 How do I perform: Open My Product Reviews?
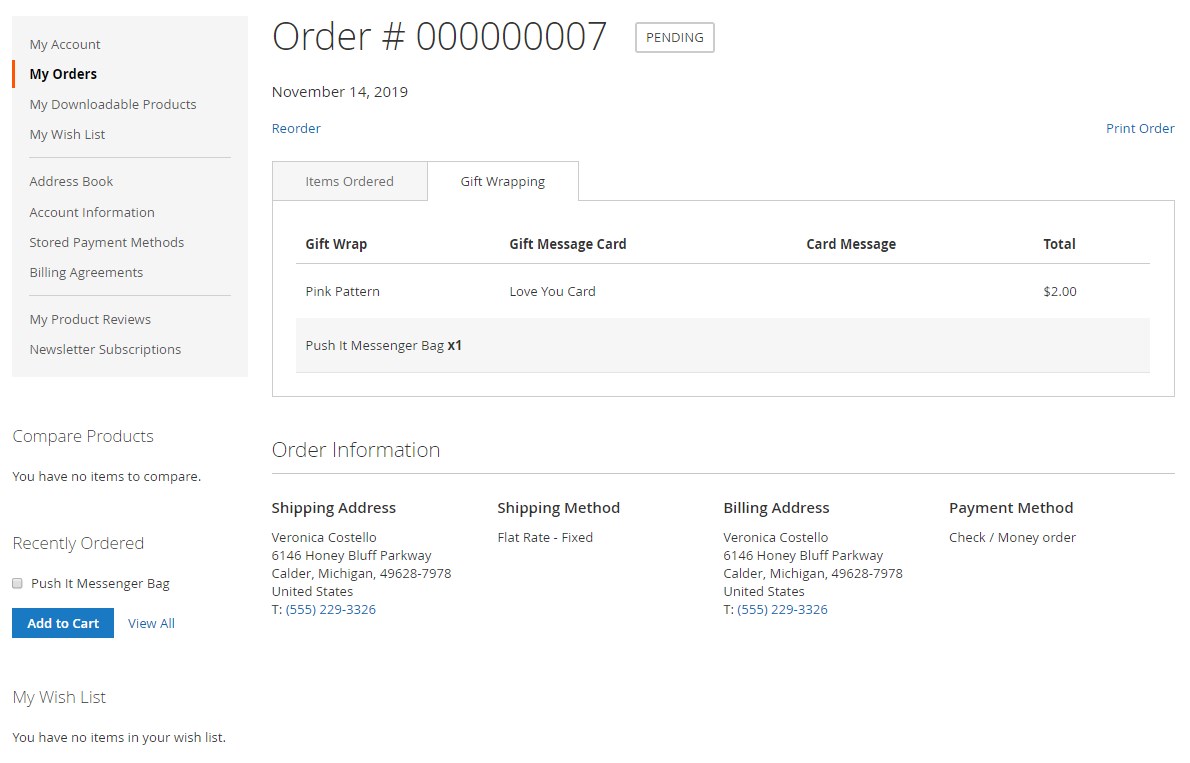(x=90, y=319)
